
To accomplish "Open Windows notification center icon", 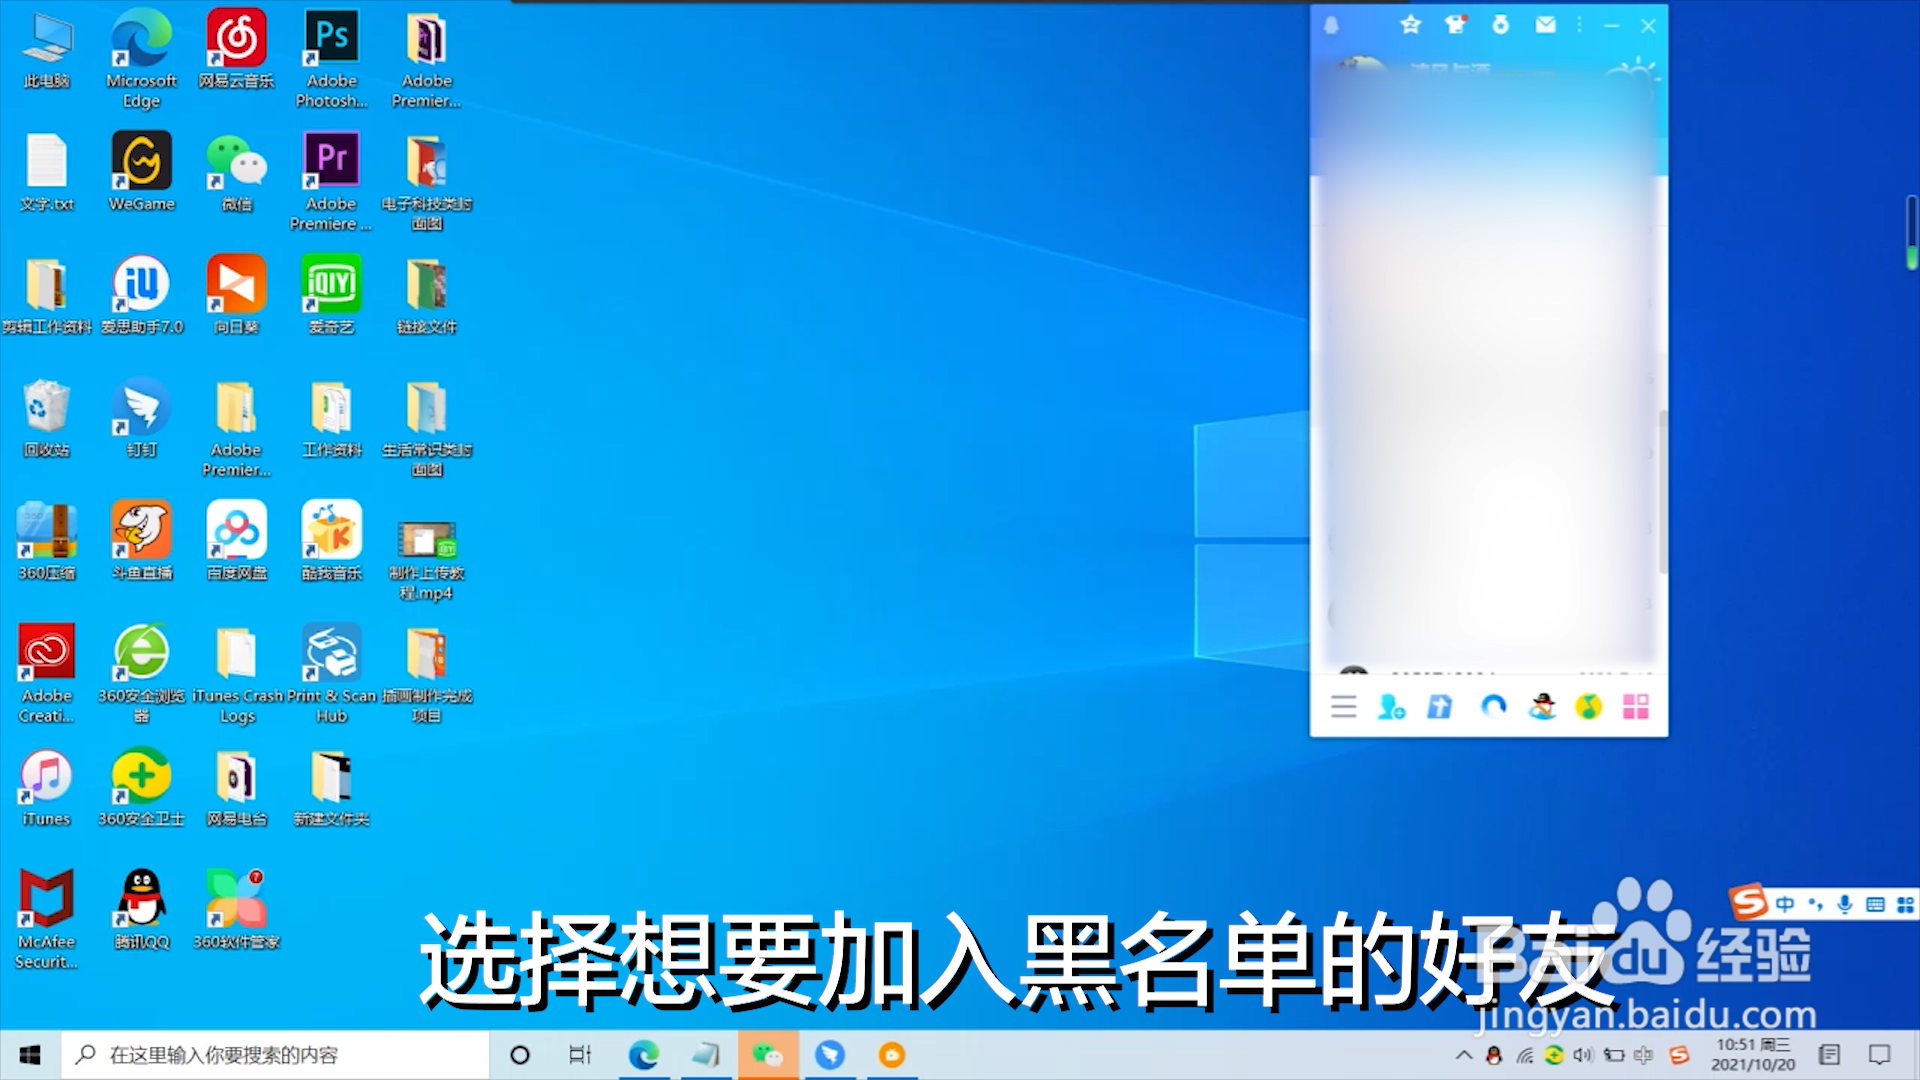I will 1880,1055.
